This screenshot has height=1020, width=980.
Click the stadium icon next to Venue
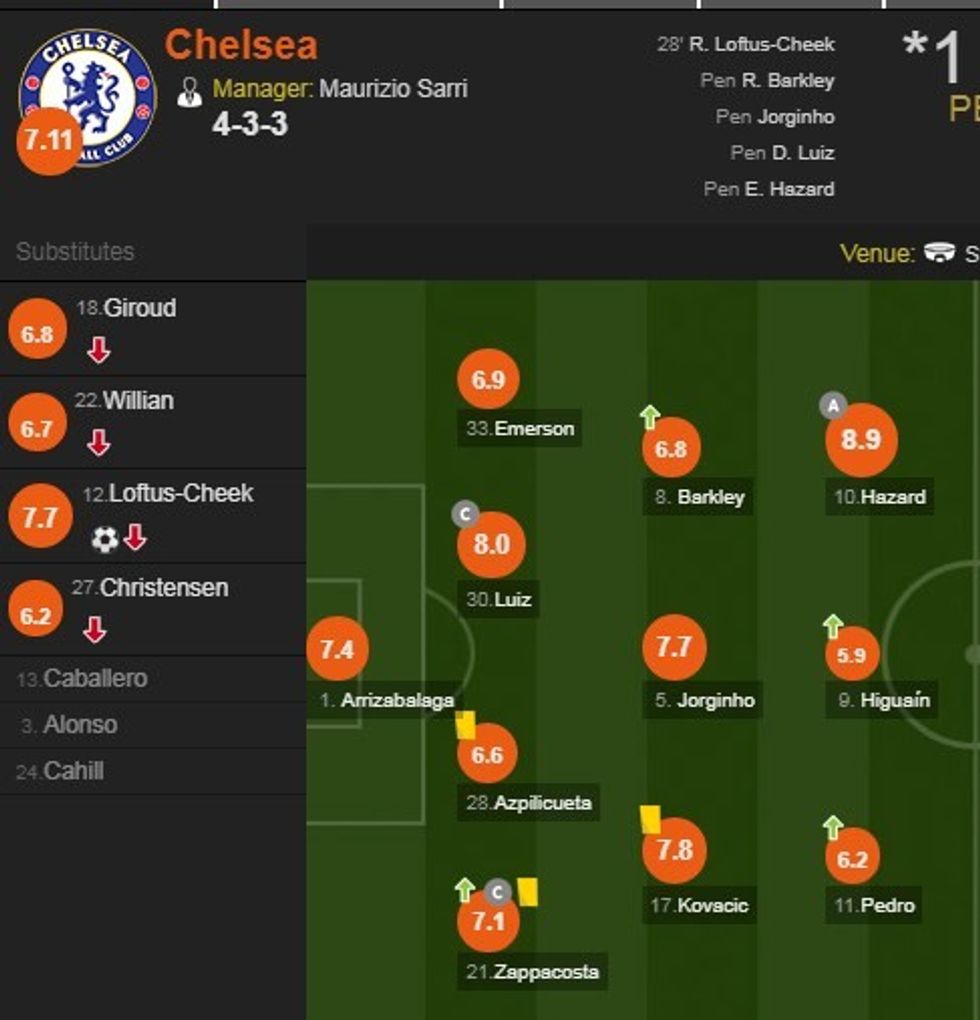tap(940, 253)
